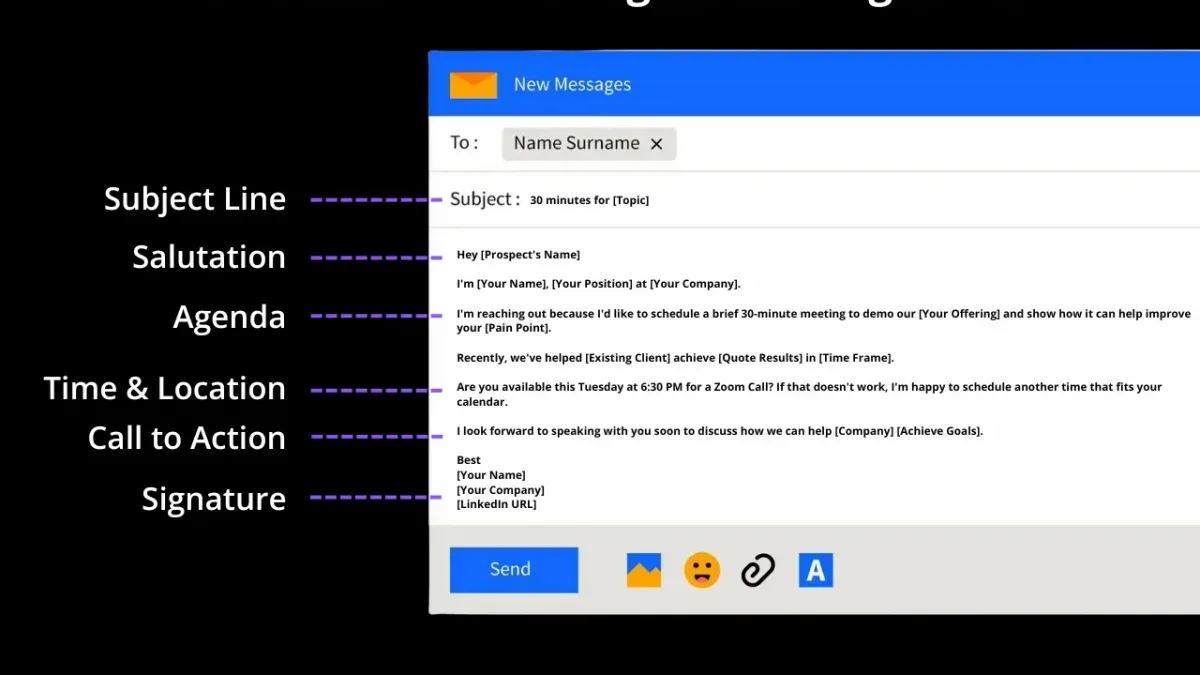Screen dimensions: 1200x675
Task: Open the text formatting A icon
Action: coord(816,570)
